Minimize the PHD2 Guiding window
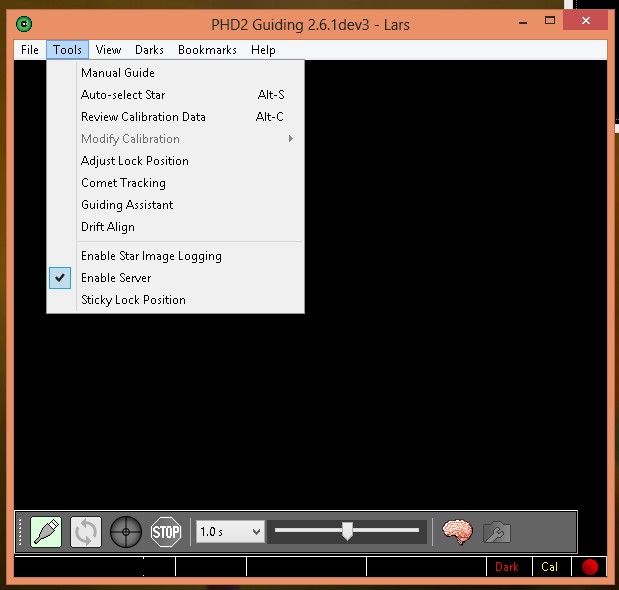619x590 pixels. pos(523,22)
